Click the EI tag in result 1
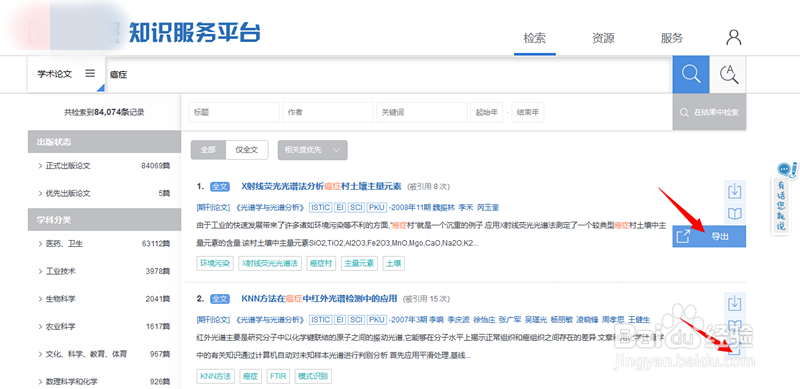The image size is (800, 389). click(x=340, y=207)
